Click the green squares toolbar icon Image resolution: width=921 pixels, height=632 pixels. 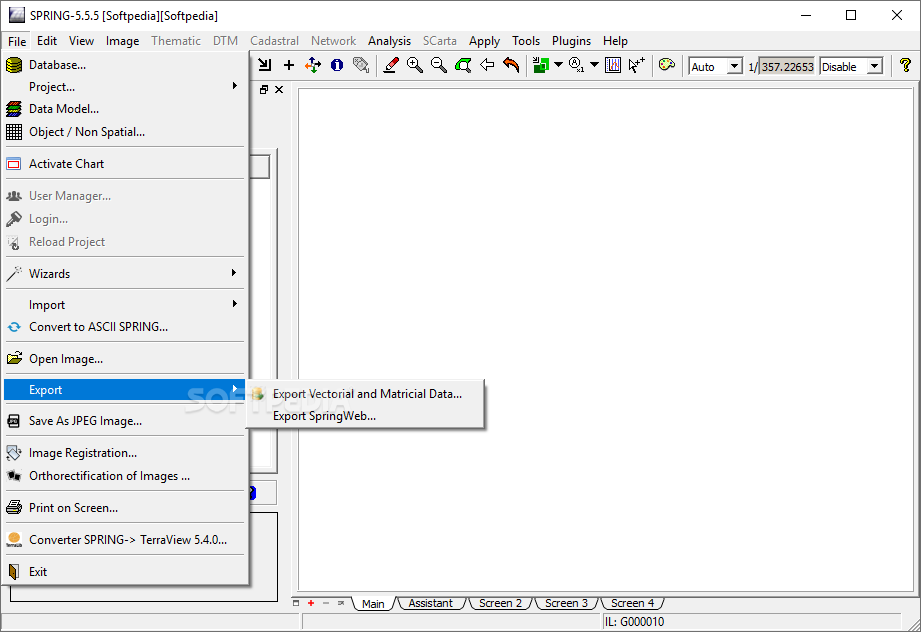[540, 65]
